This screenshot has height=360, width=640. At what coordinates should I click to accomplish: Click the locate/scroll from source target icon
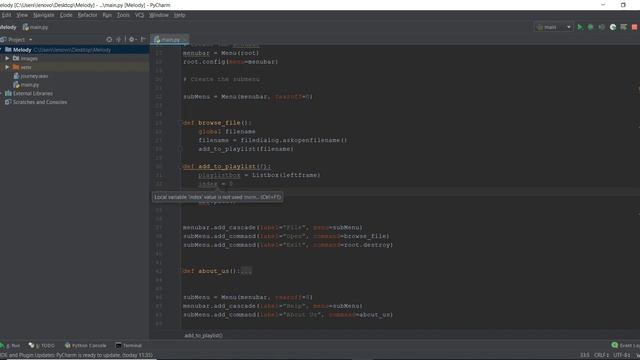(109, 40)
